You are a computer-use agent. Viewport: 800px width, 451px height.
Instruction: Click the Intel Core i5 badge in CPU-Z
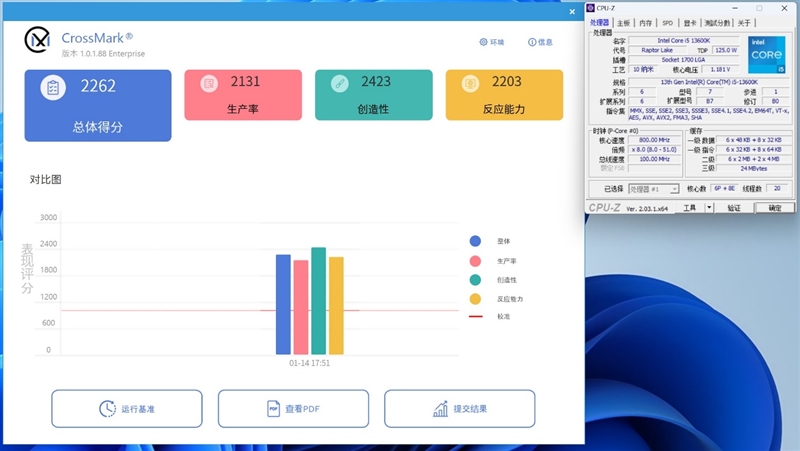point(766,55)
